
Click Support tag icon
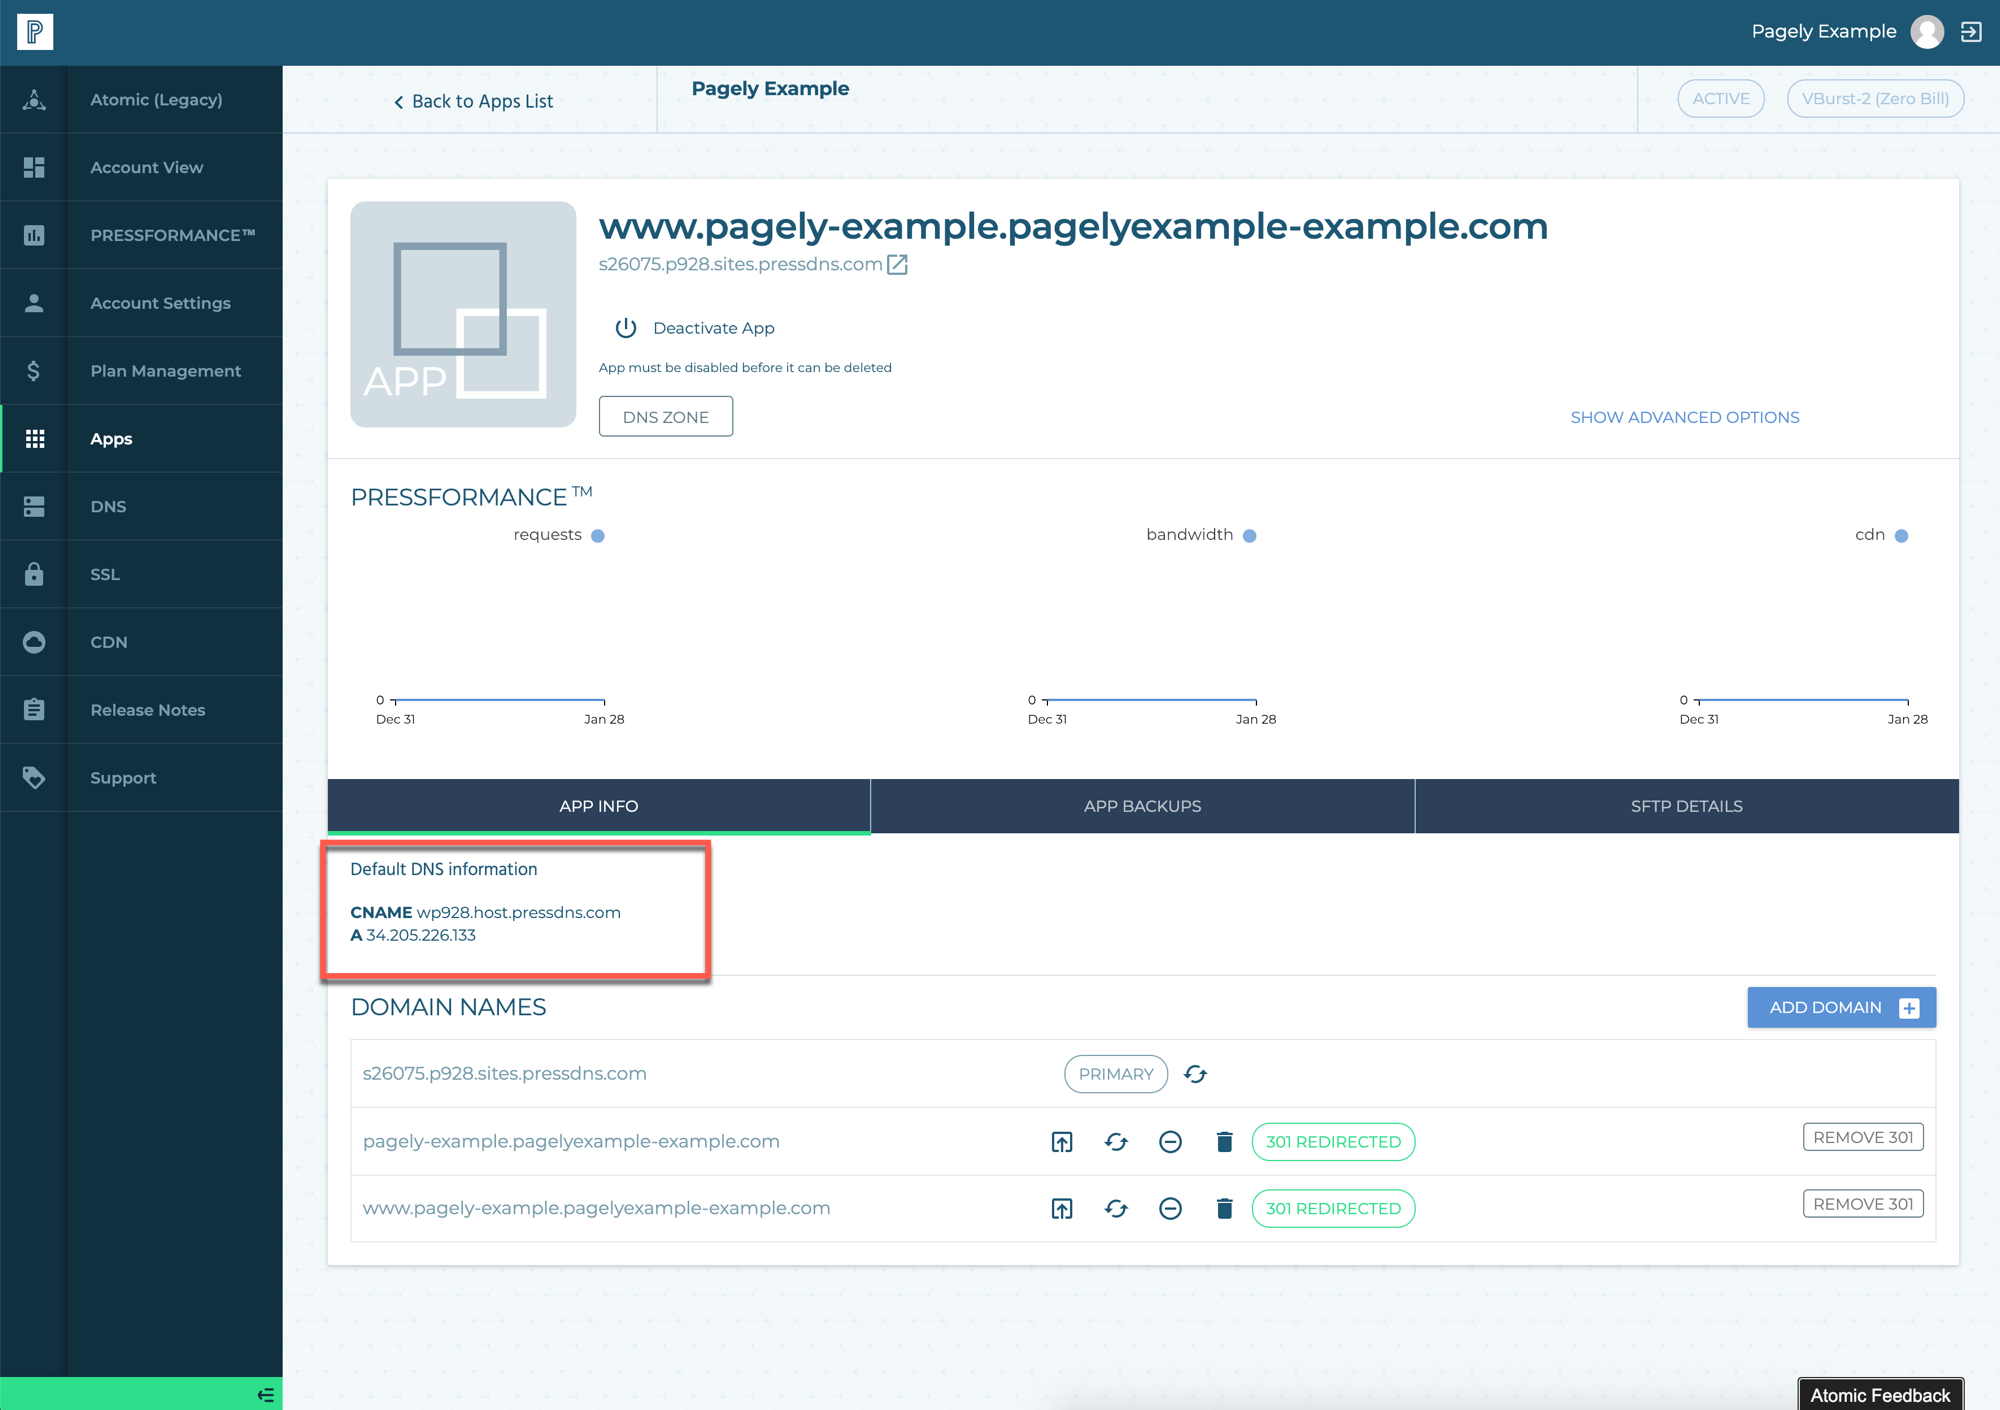[x=34, y=778]
